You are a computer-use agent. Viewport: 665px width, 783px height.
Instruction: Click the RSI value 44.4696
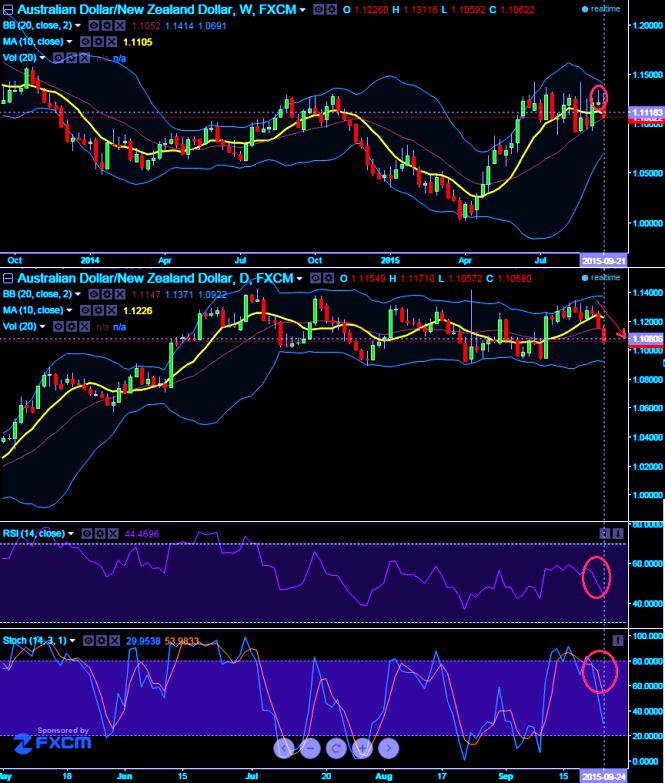pos(142,534)
